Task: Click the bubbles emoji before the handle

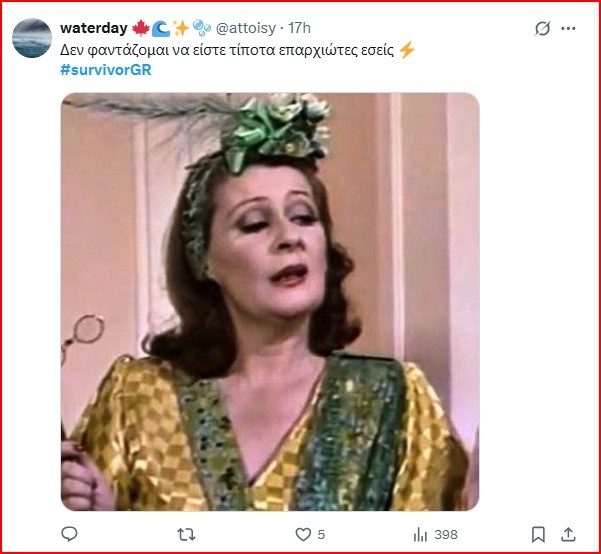Action: [x=201, y=28]
